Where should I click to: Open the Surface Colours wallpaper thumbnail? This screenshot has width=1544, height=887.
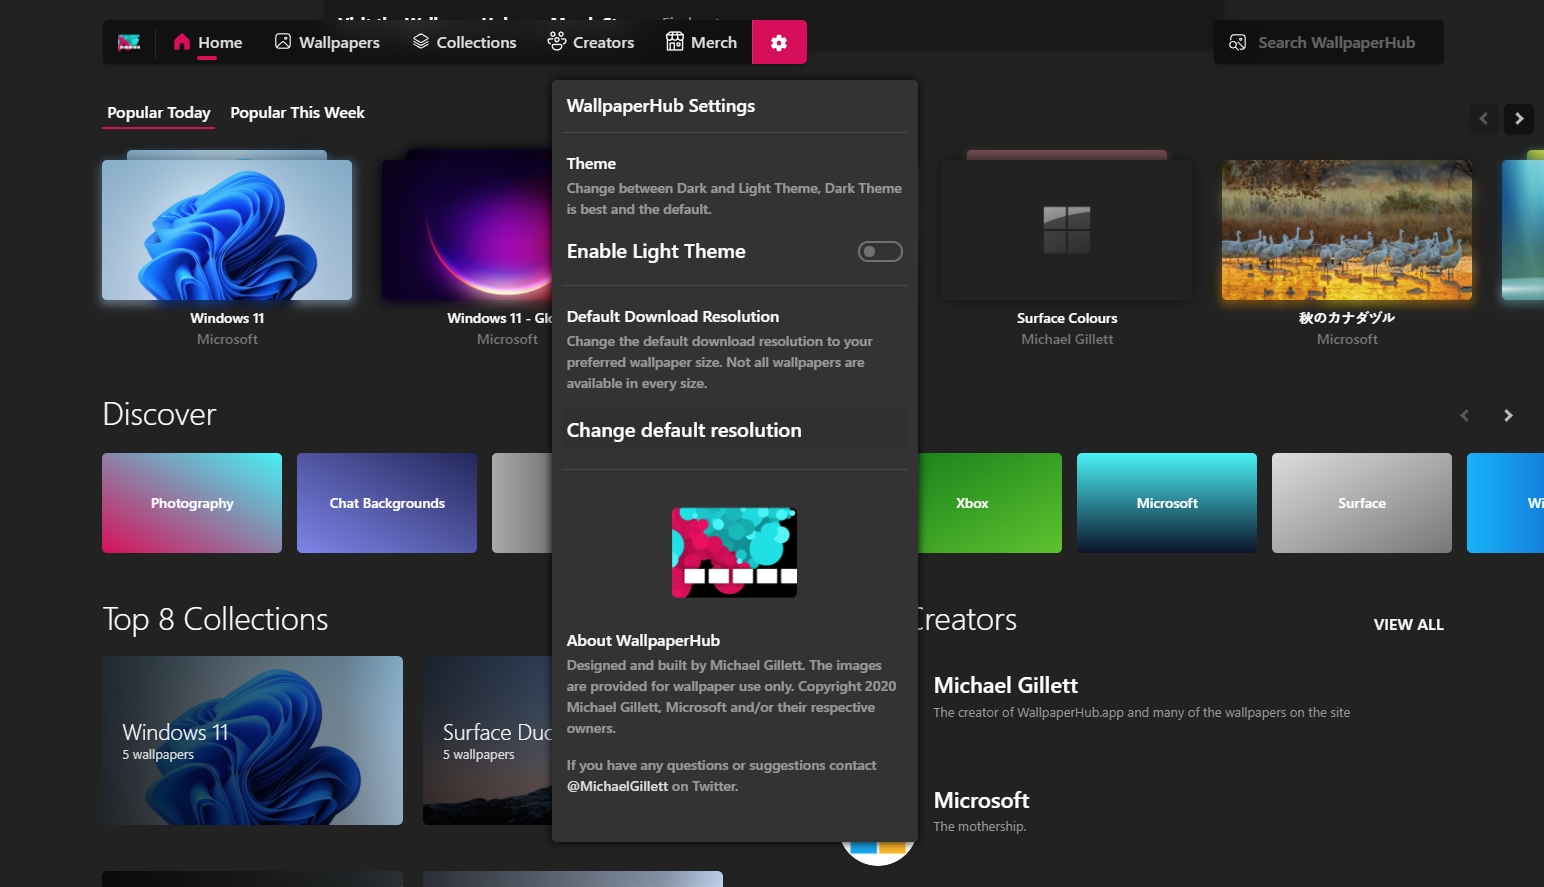click(1067, 230)
